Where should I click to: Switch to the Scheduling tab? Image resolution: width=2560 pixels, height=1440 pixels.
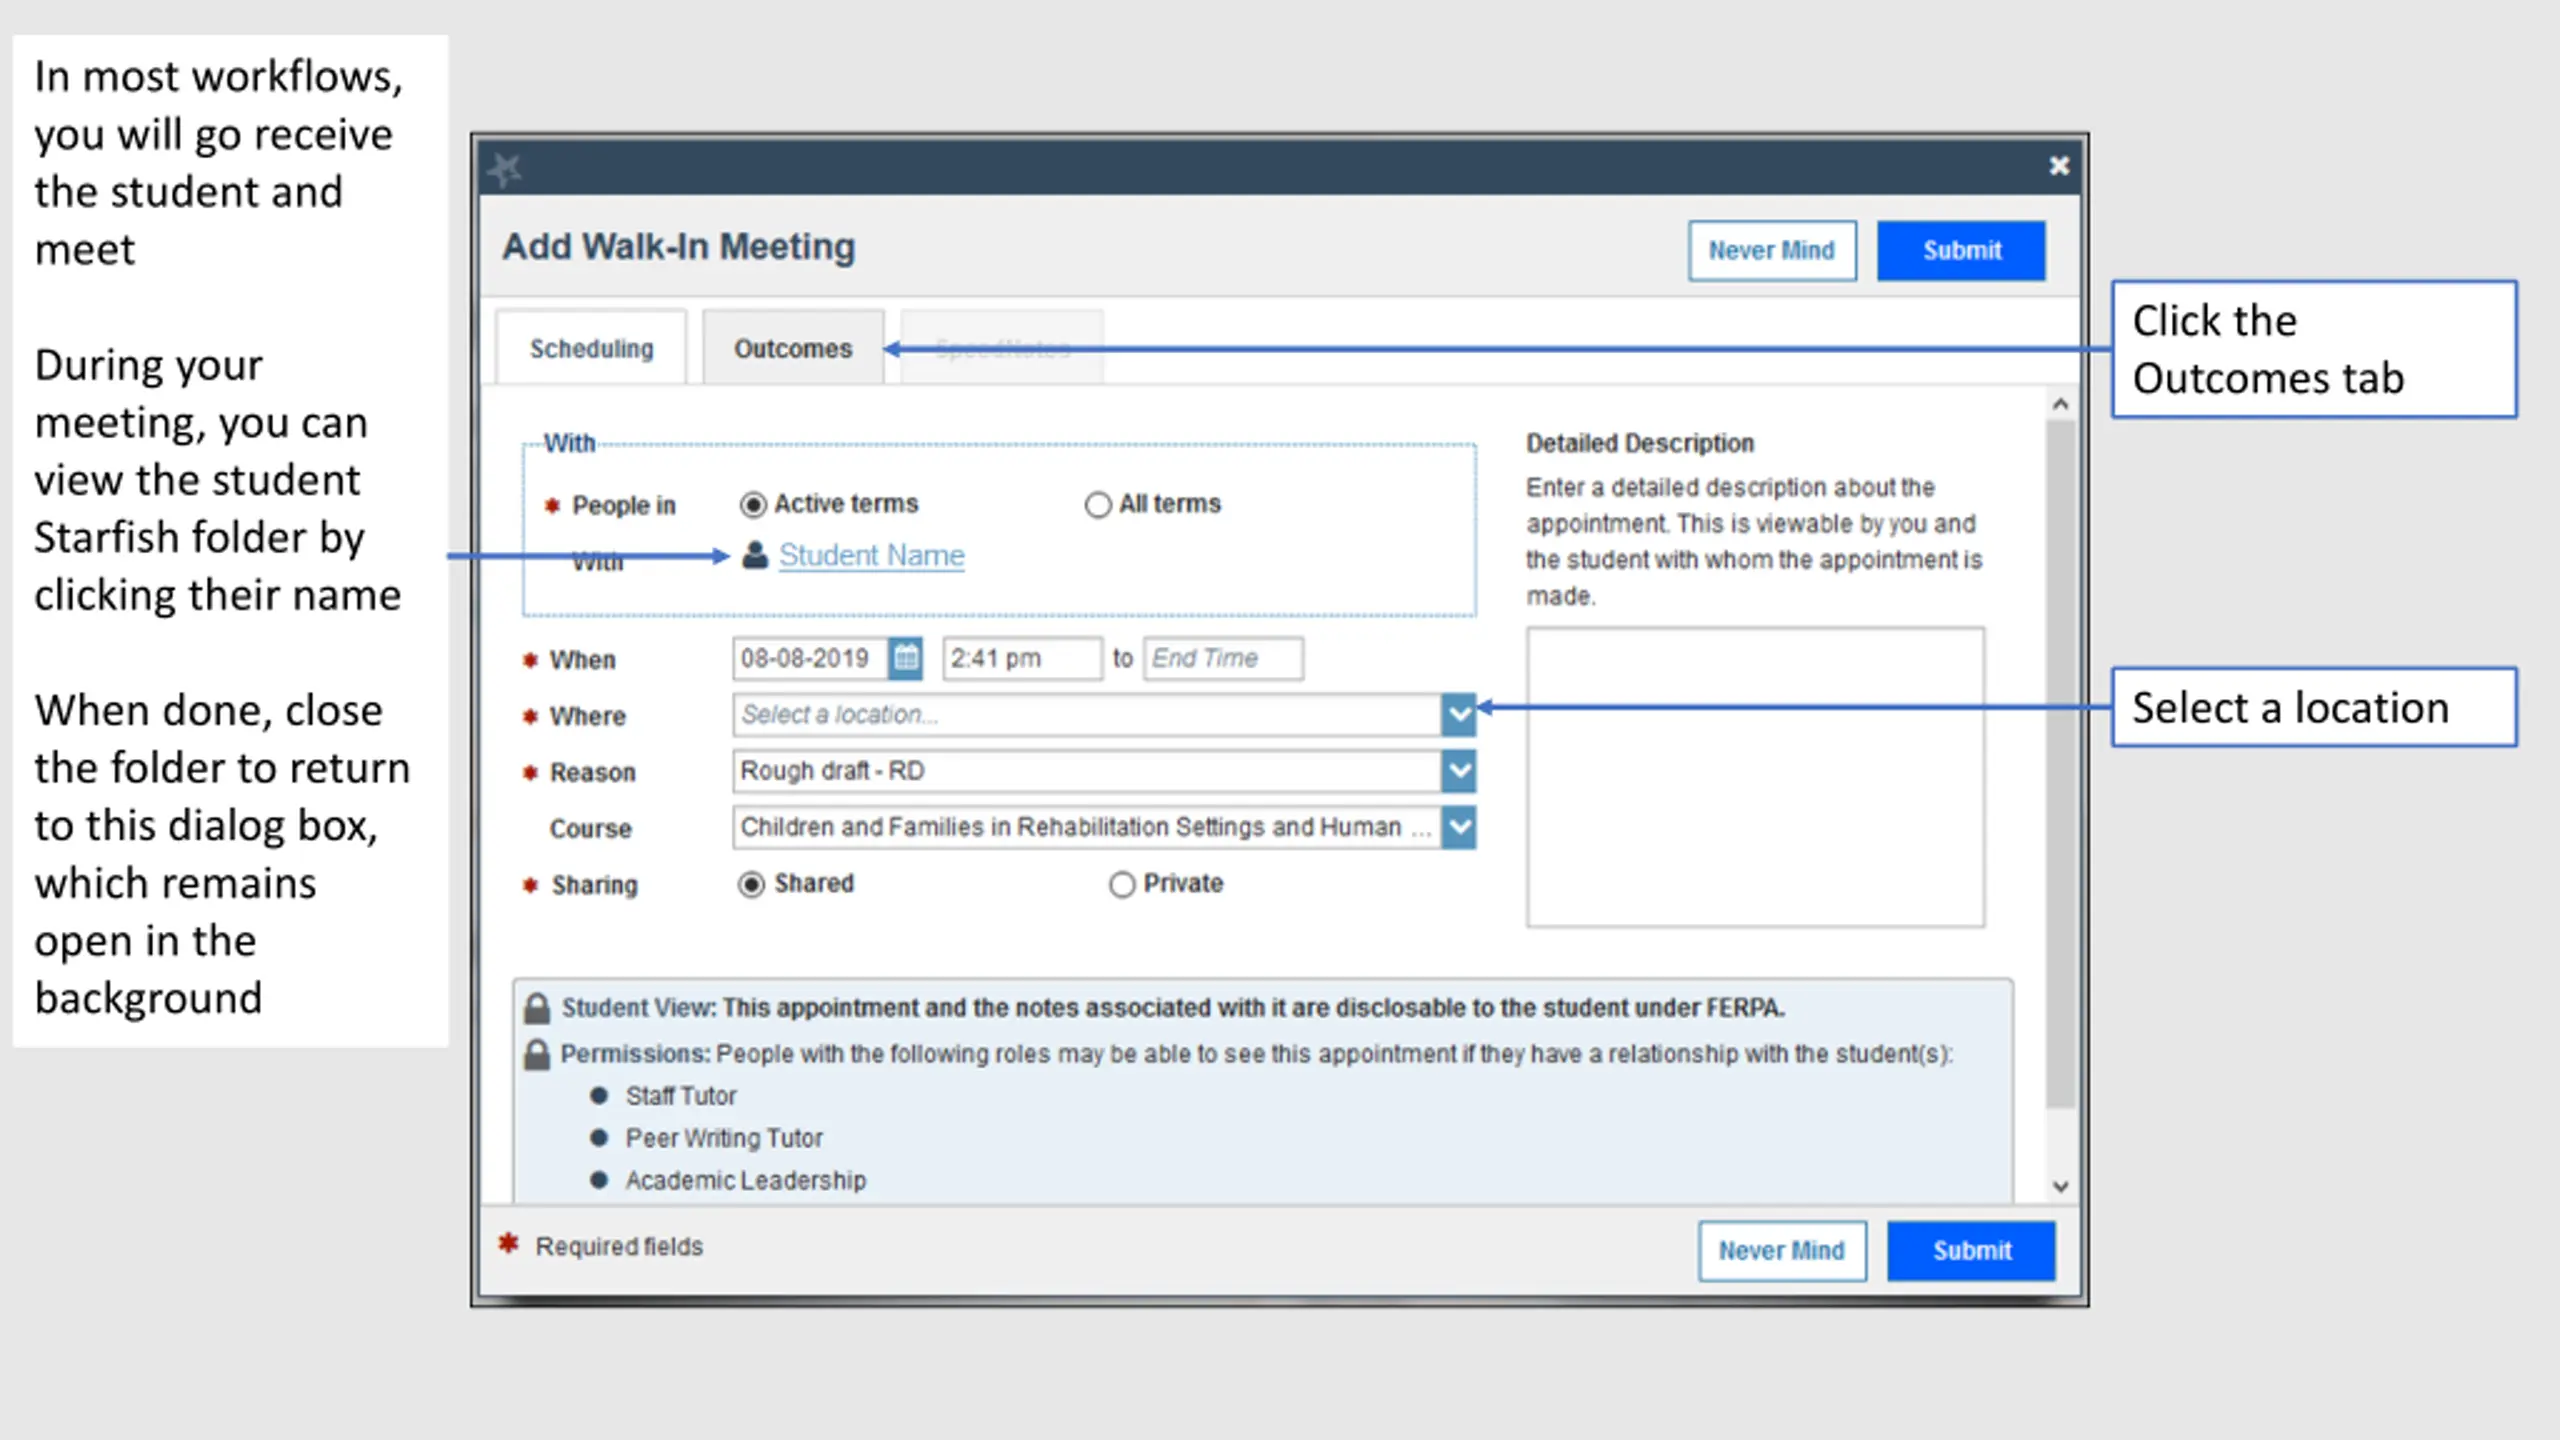(x=591, y=348)
